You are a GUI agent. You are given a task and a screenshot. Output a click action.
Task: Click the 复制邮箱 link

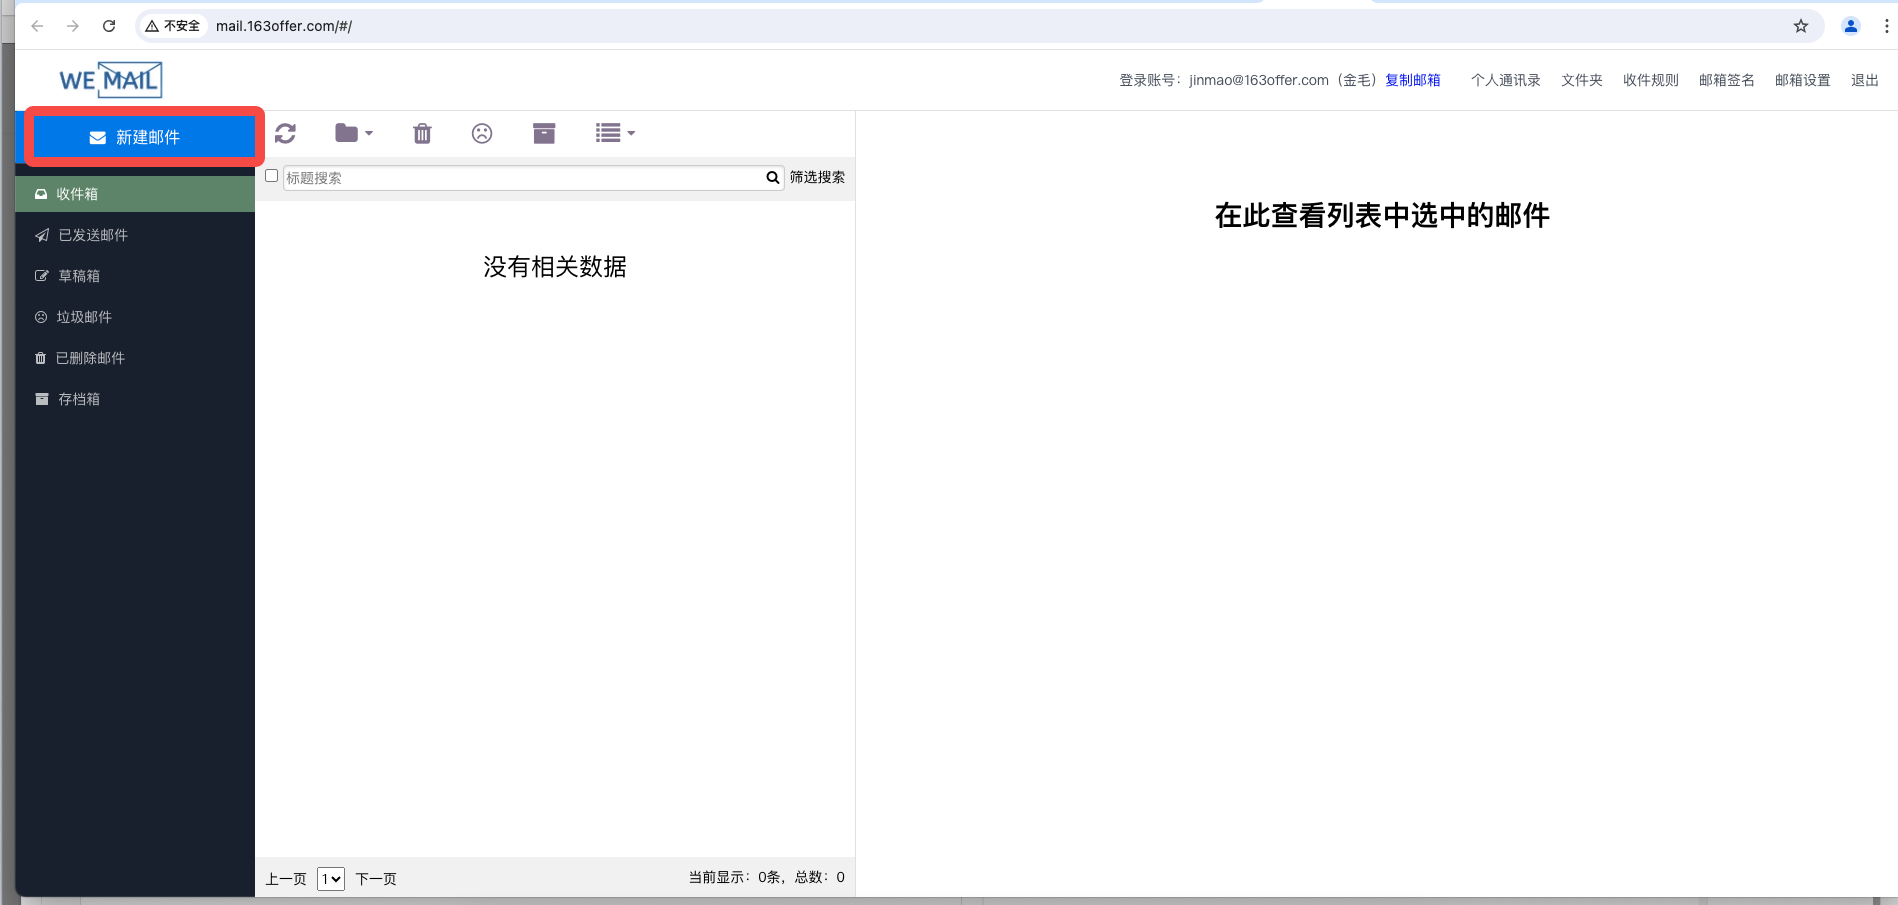1412,80
